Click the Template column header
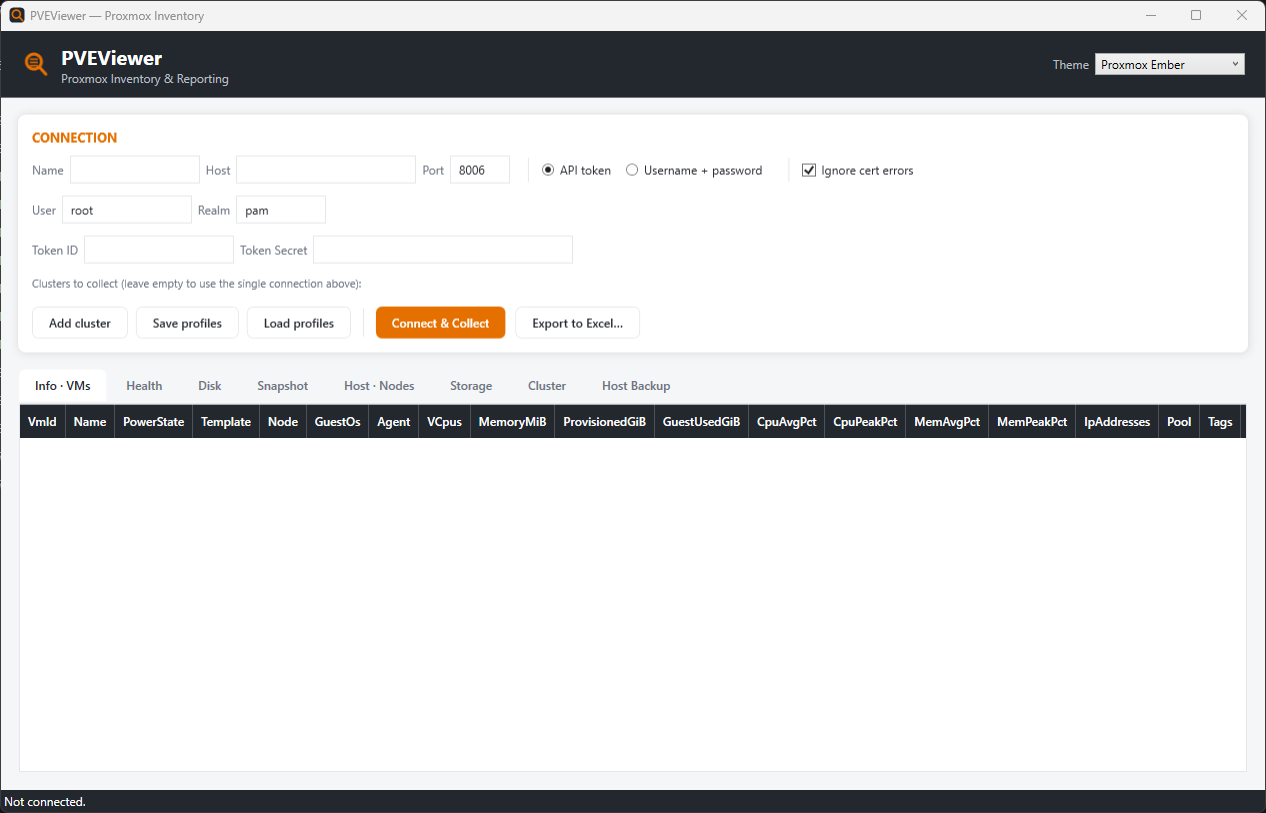 click(226, 421)
